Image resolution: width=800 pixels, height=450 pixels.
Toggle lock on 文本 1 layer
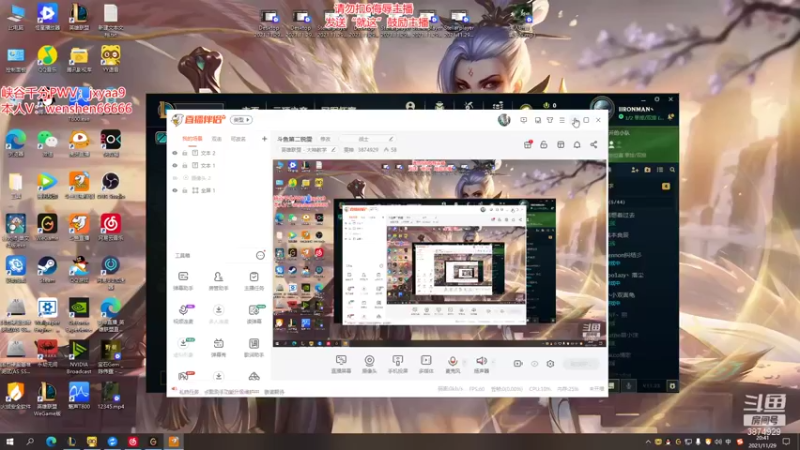185,165
